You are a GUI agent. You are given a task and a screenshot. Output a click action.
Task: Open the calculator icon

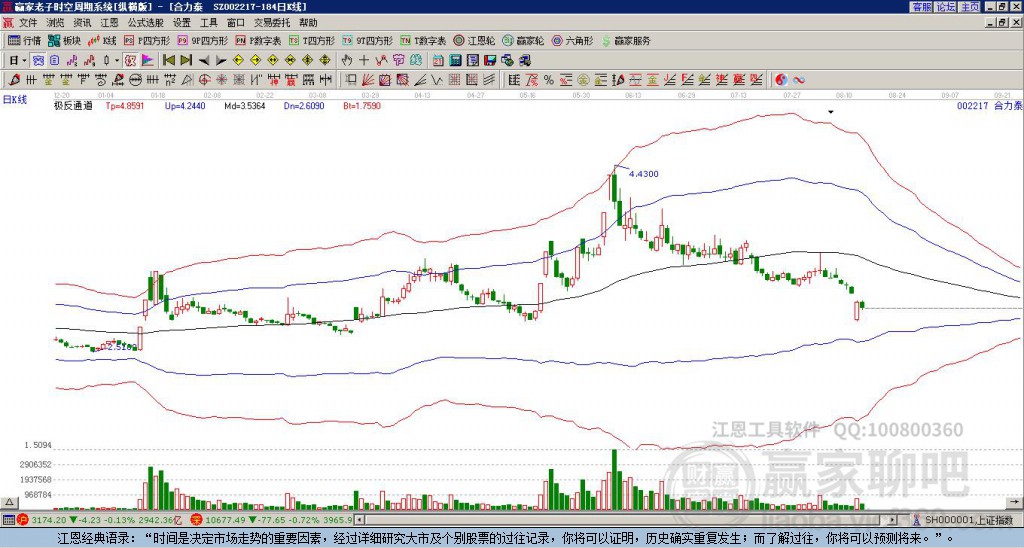pos(456,61)
